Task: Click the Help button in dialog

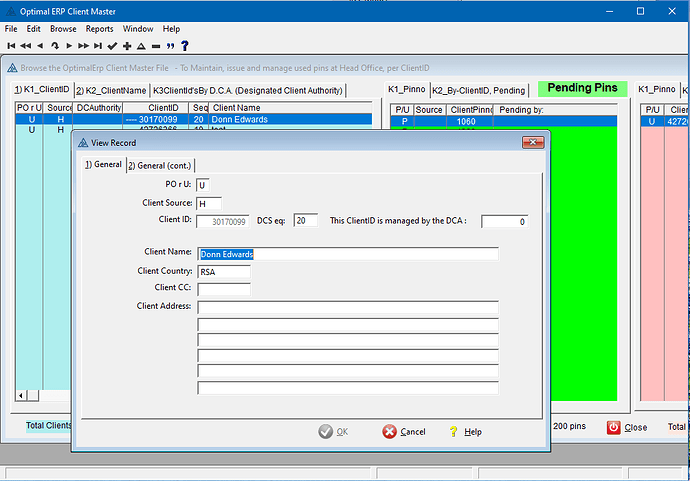Action: click(x=465, y=432)
